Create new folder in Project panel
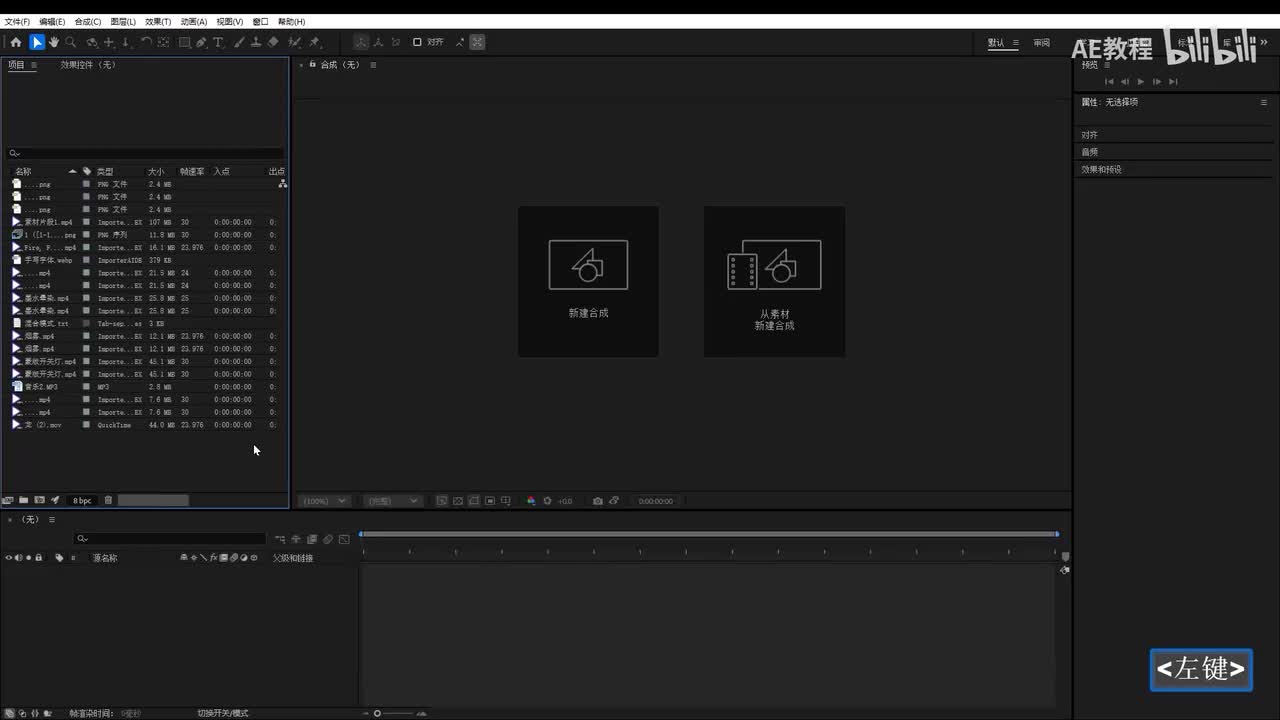This screenshot has height=720, width=1280. coord(23,500)
